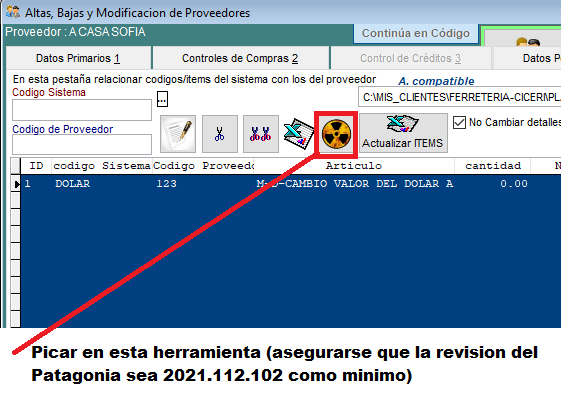This screenshot has width=561, height=396.
Task: Click the ellipsis lookup button next to Codigo Sistema
Action: [162, 99]
